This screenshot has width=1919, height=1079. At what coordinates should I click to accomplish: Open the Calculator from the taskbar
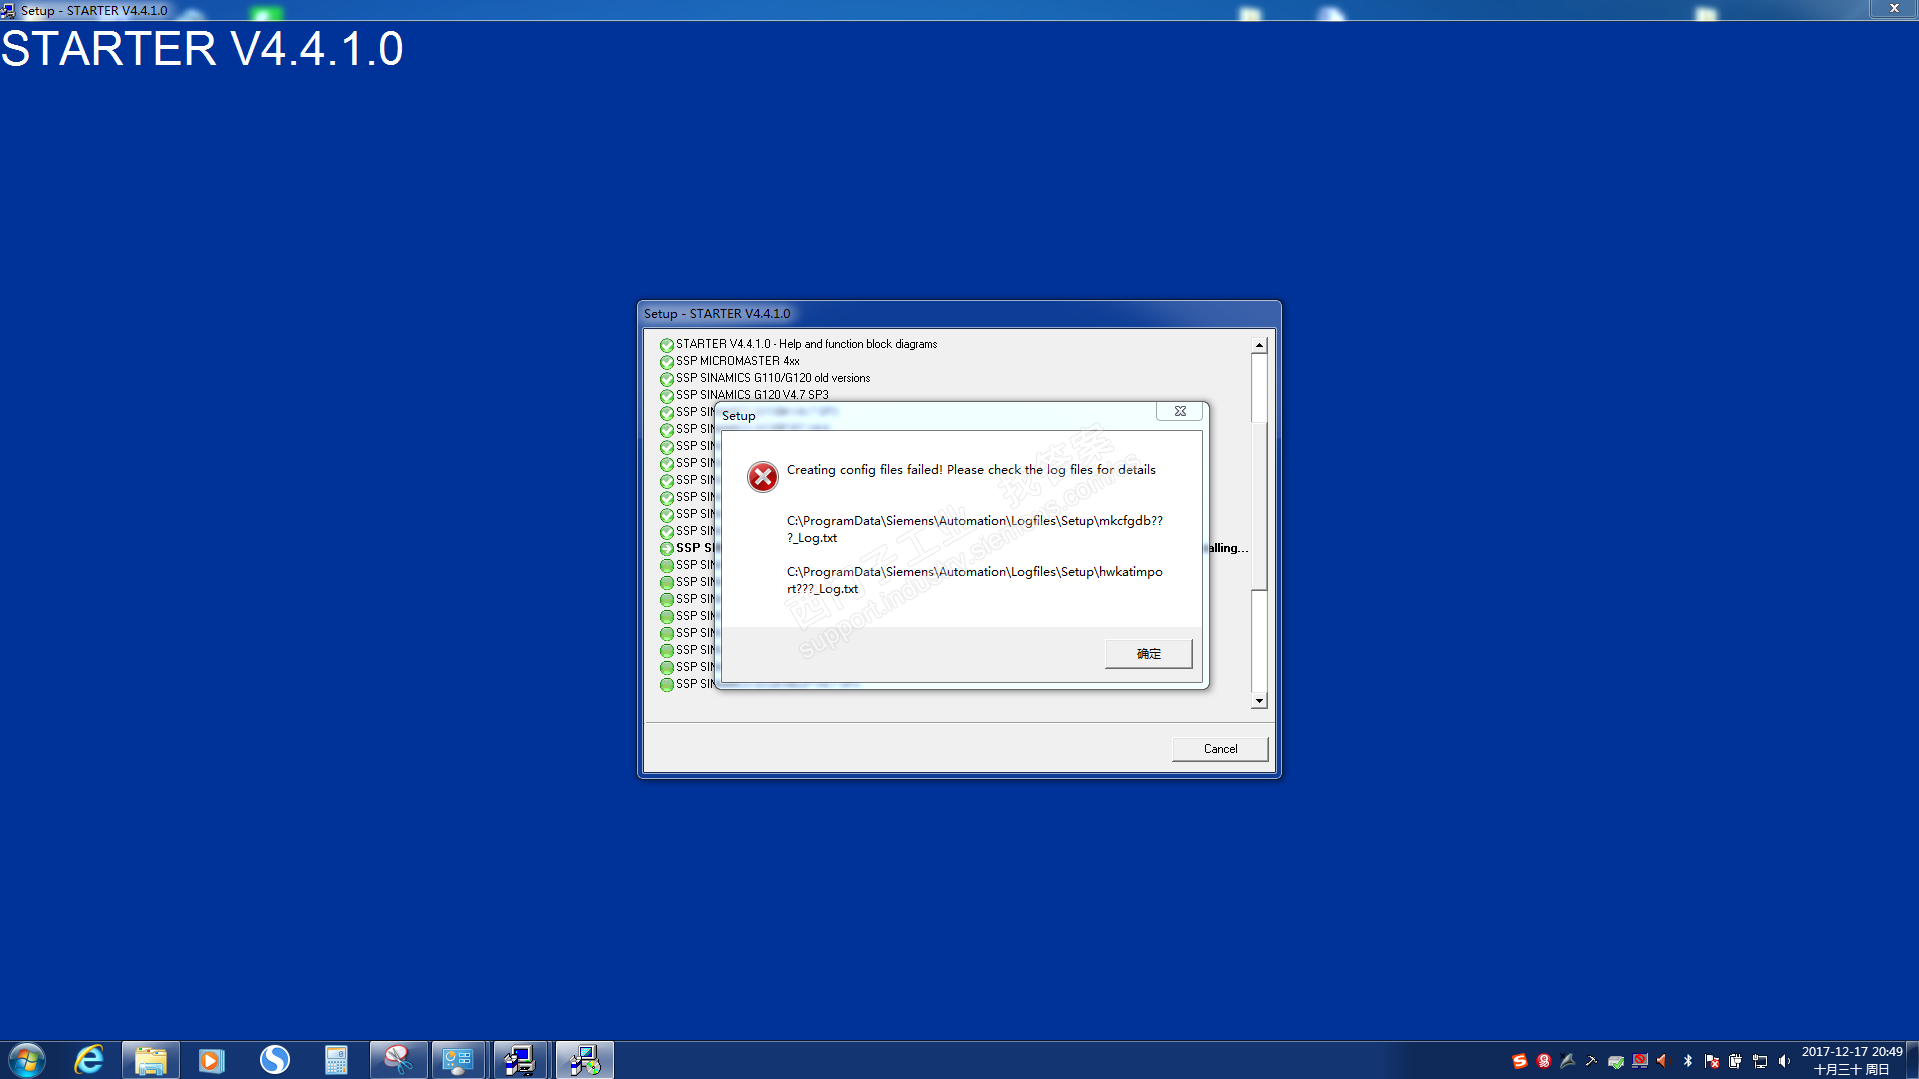point(336,1060)
